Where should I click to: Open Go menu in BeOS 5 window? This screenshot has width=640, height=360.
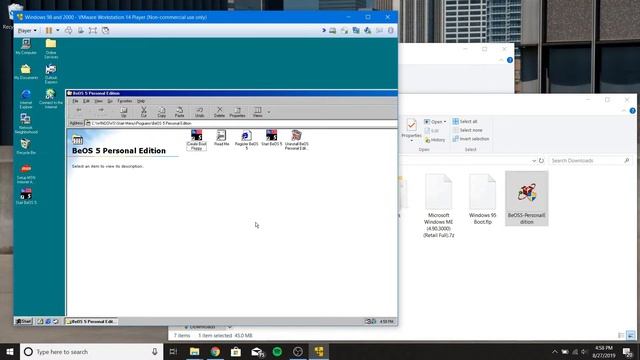pyautogui.click(x=110, y=101)
